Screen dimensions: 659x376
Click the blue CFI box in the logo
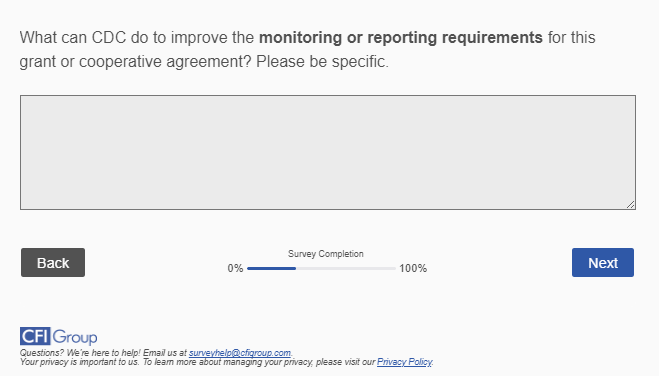pos(35,336)
